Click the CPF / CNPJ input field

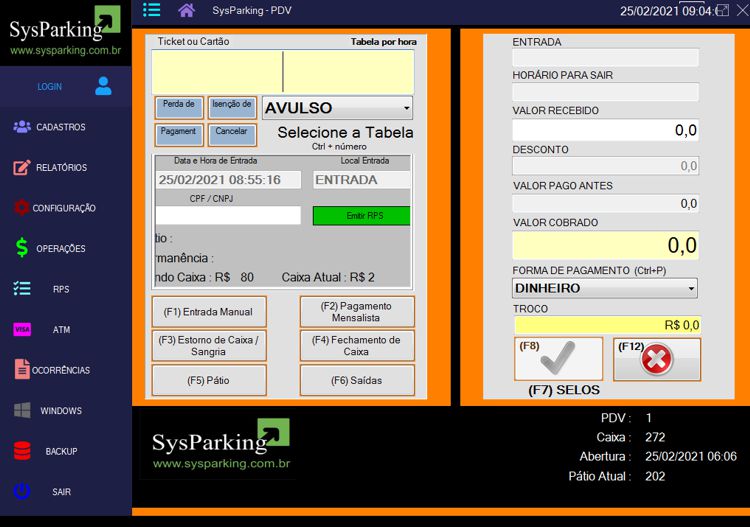point(228,215)
